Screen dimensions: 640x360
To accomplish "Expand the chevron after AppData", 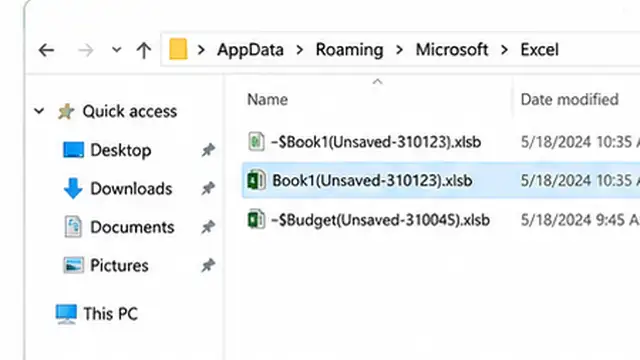I will click(x=300, y=50).
